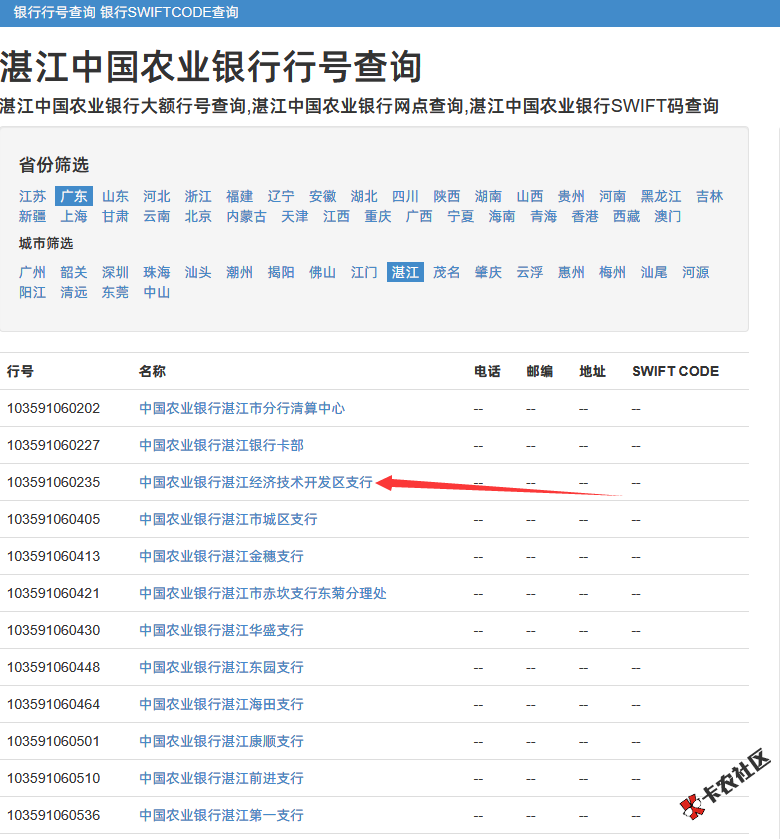Filter by city 东莞

point(116,292)
